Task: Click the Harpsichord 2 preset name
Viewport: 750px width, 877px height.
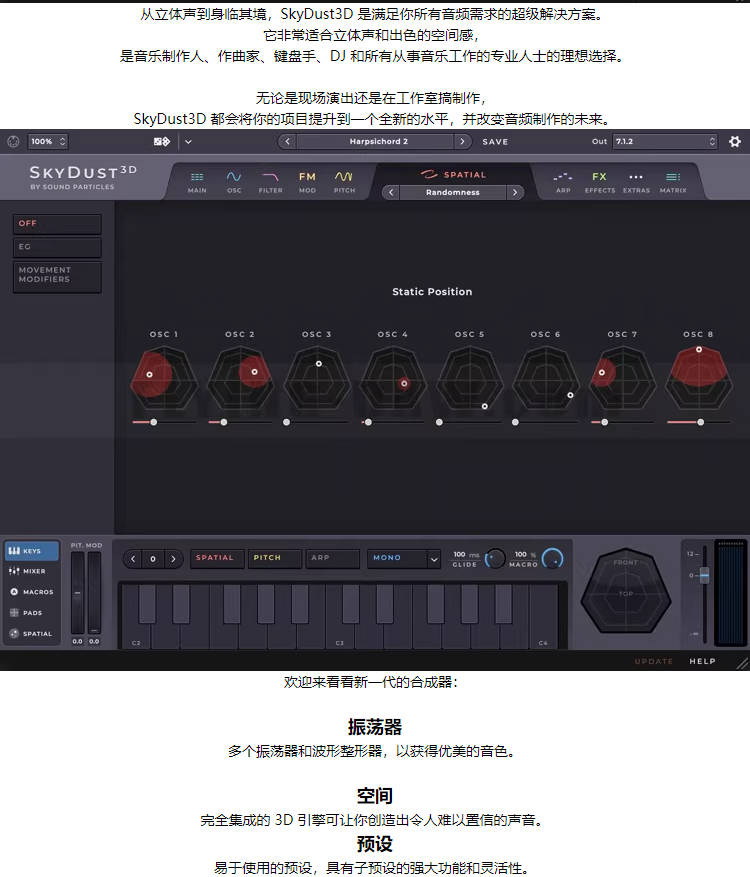Action: coord(379,142)
